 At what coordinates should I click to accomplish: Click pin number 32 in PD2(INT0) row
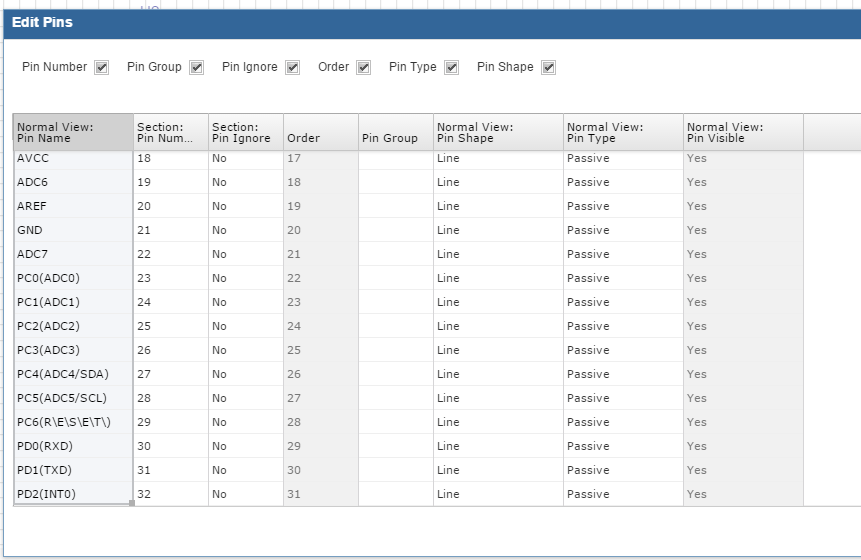tap(171, 494)
